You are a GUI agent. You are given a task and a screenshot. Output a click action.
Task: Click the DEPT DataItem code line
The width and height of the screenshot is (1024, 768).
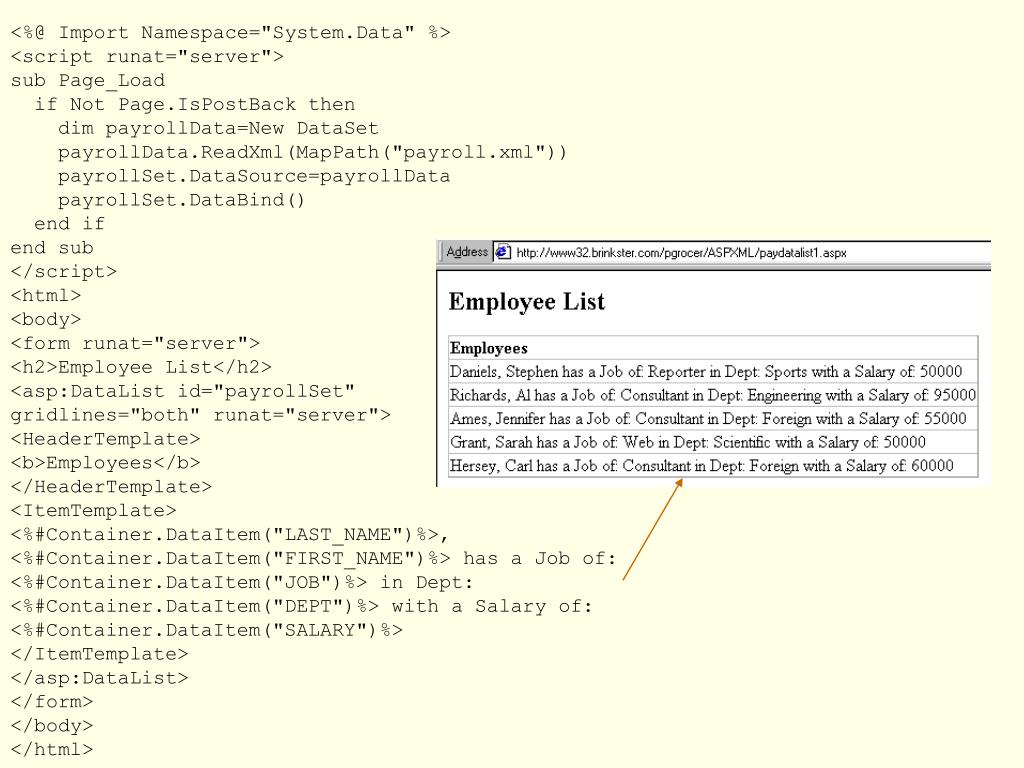[x=302, y=607]
